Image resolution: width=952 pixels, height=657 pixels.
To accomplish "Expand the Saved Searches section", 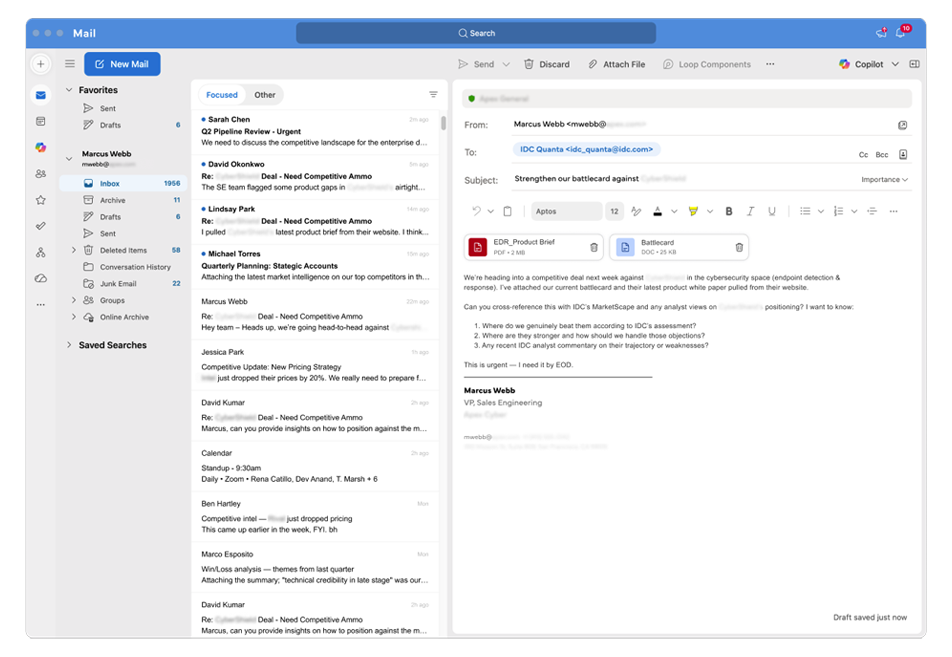I will pyautogui.click(x=69, y=345).
